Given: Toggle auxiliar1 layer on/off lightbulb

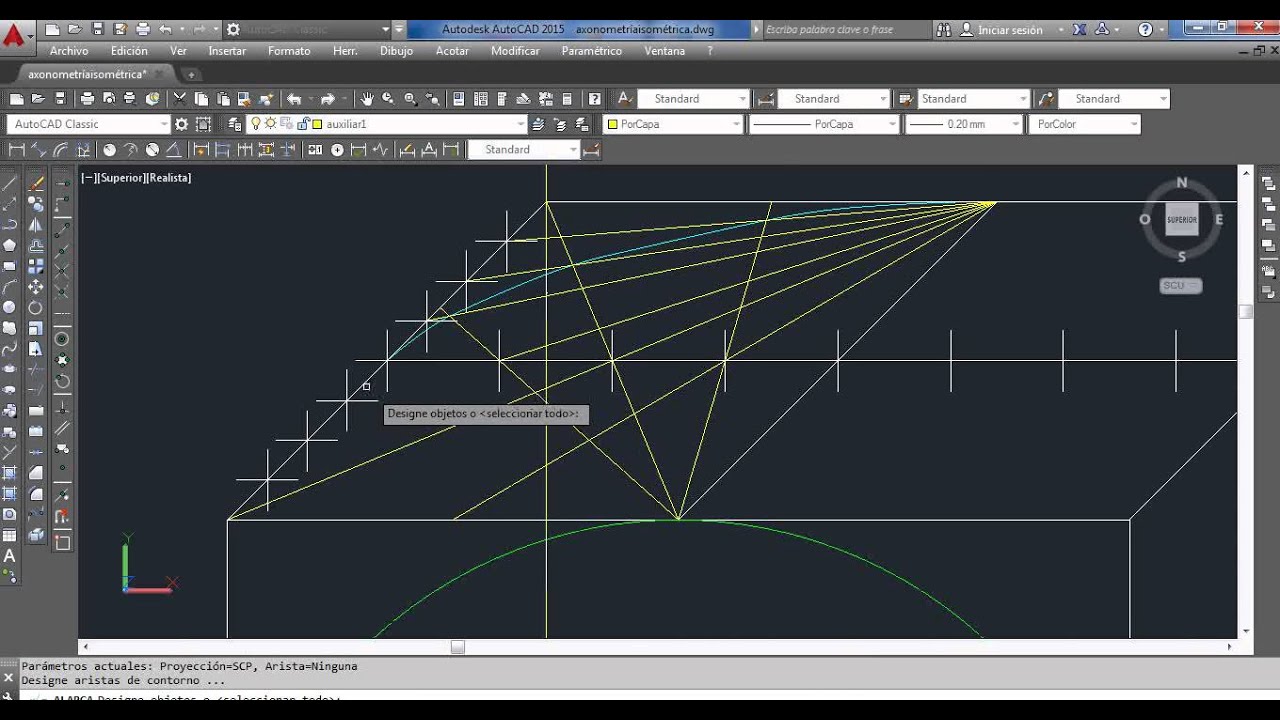Looking at the screenshot, I should (256, 124).
